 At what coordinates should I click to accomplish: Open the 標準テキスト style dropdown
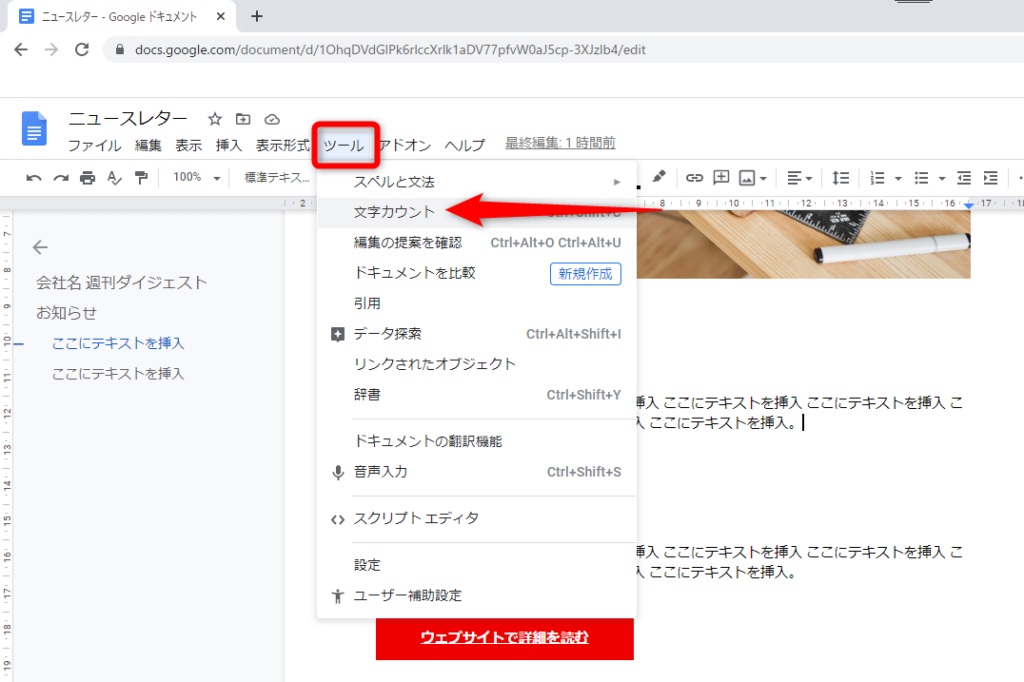277,178
